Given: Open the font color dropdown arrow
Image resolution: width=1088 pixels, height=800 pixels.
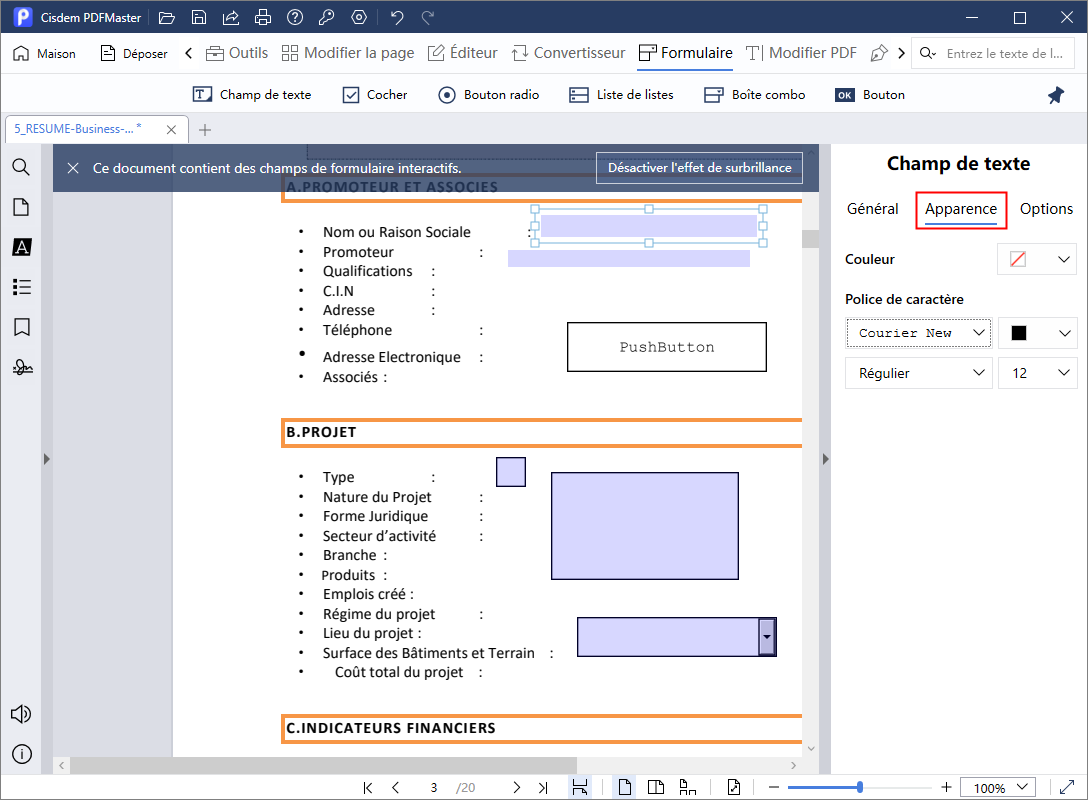Looking at the screenshot, I should click(x=1064, y=333).
